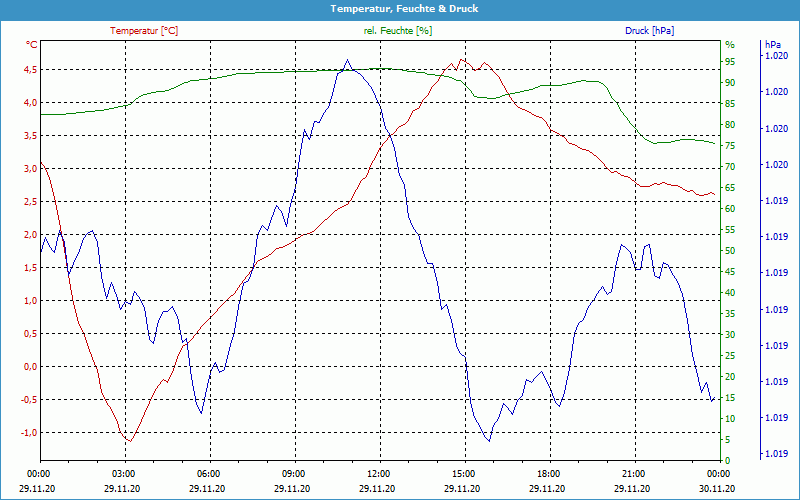Click the blue hPa axis unit label
Image resolution: width=800 pixels, height=500 pixels.
click(x=773, y=45)
